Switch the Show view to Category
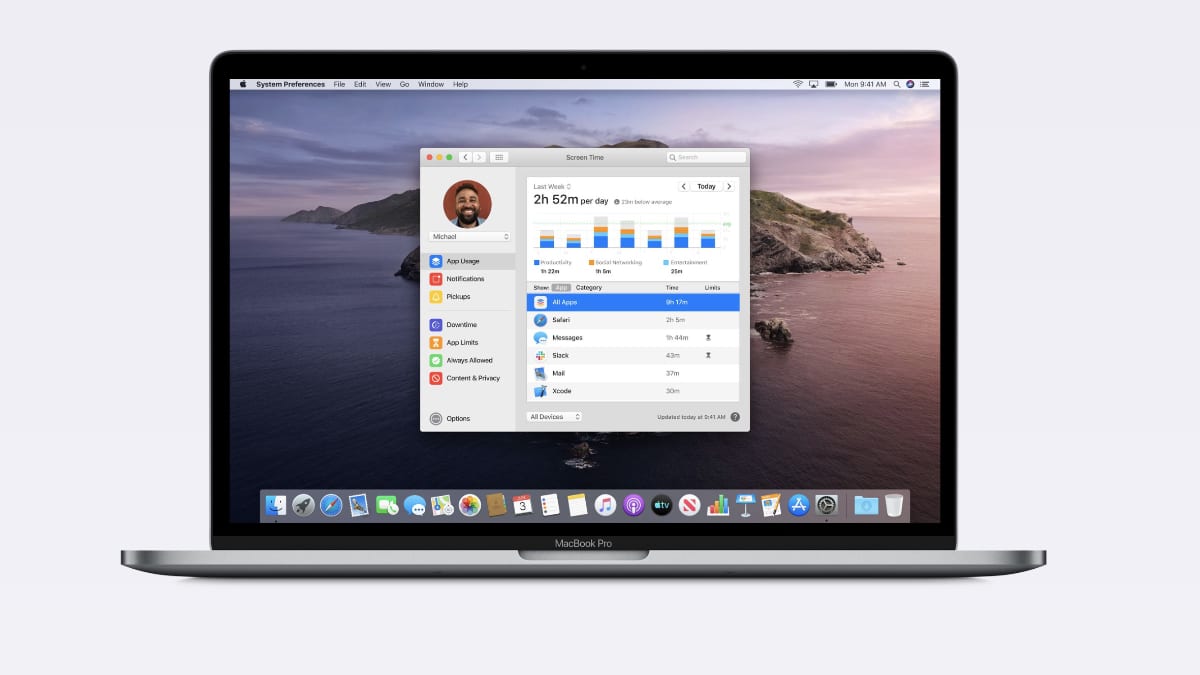Viewport: 1200px width, 675px height. (589, 288)
